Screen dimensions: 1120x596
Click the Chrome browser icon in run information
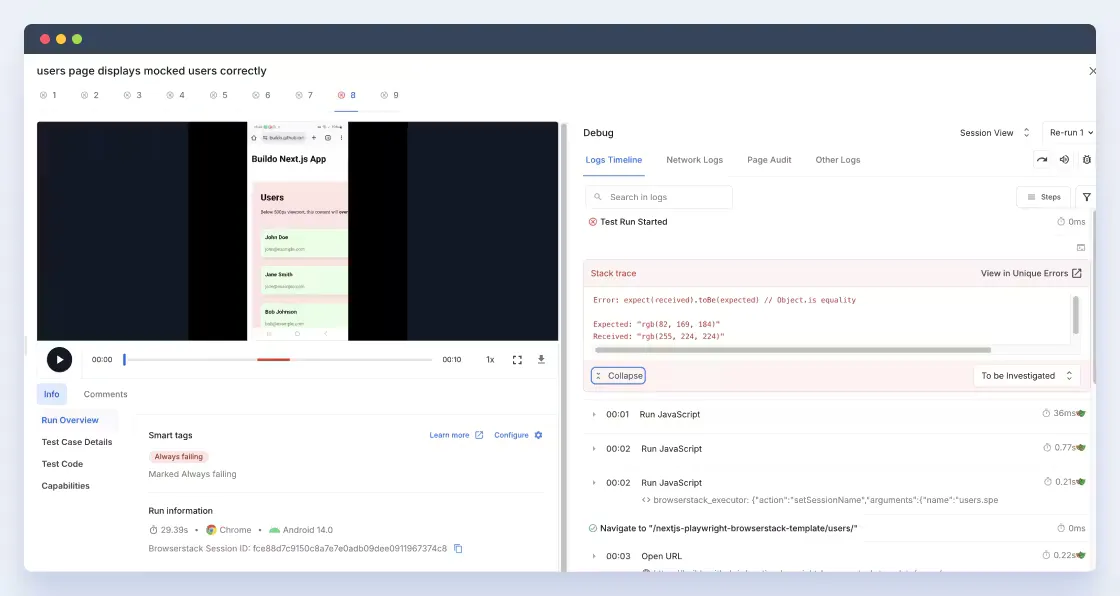click(211, 530)
